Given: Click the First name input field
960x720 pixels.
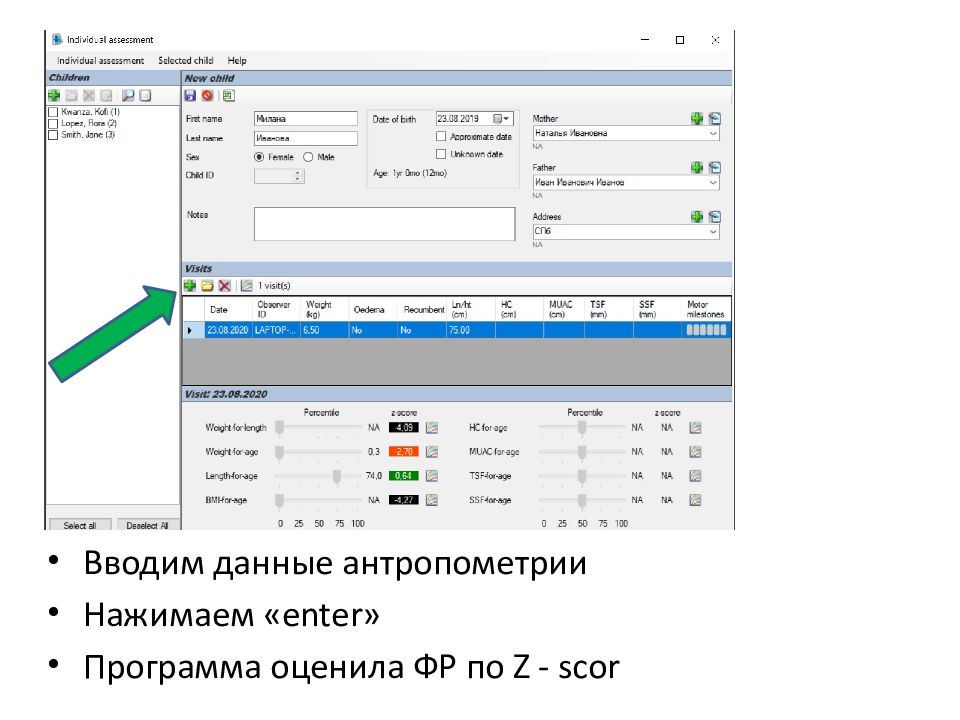Looking at the screenshot, I should (306, 119).
